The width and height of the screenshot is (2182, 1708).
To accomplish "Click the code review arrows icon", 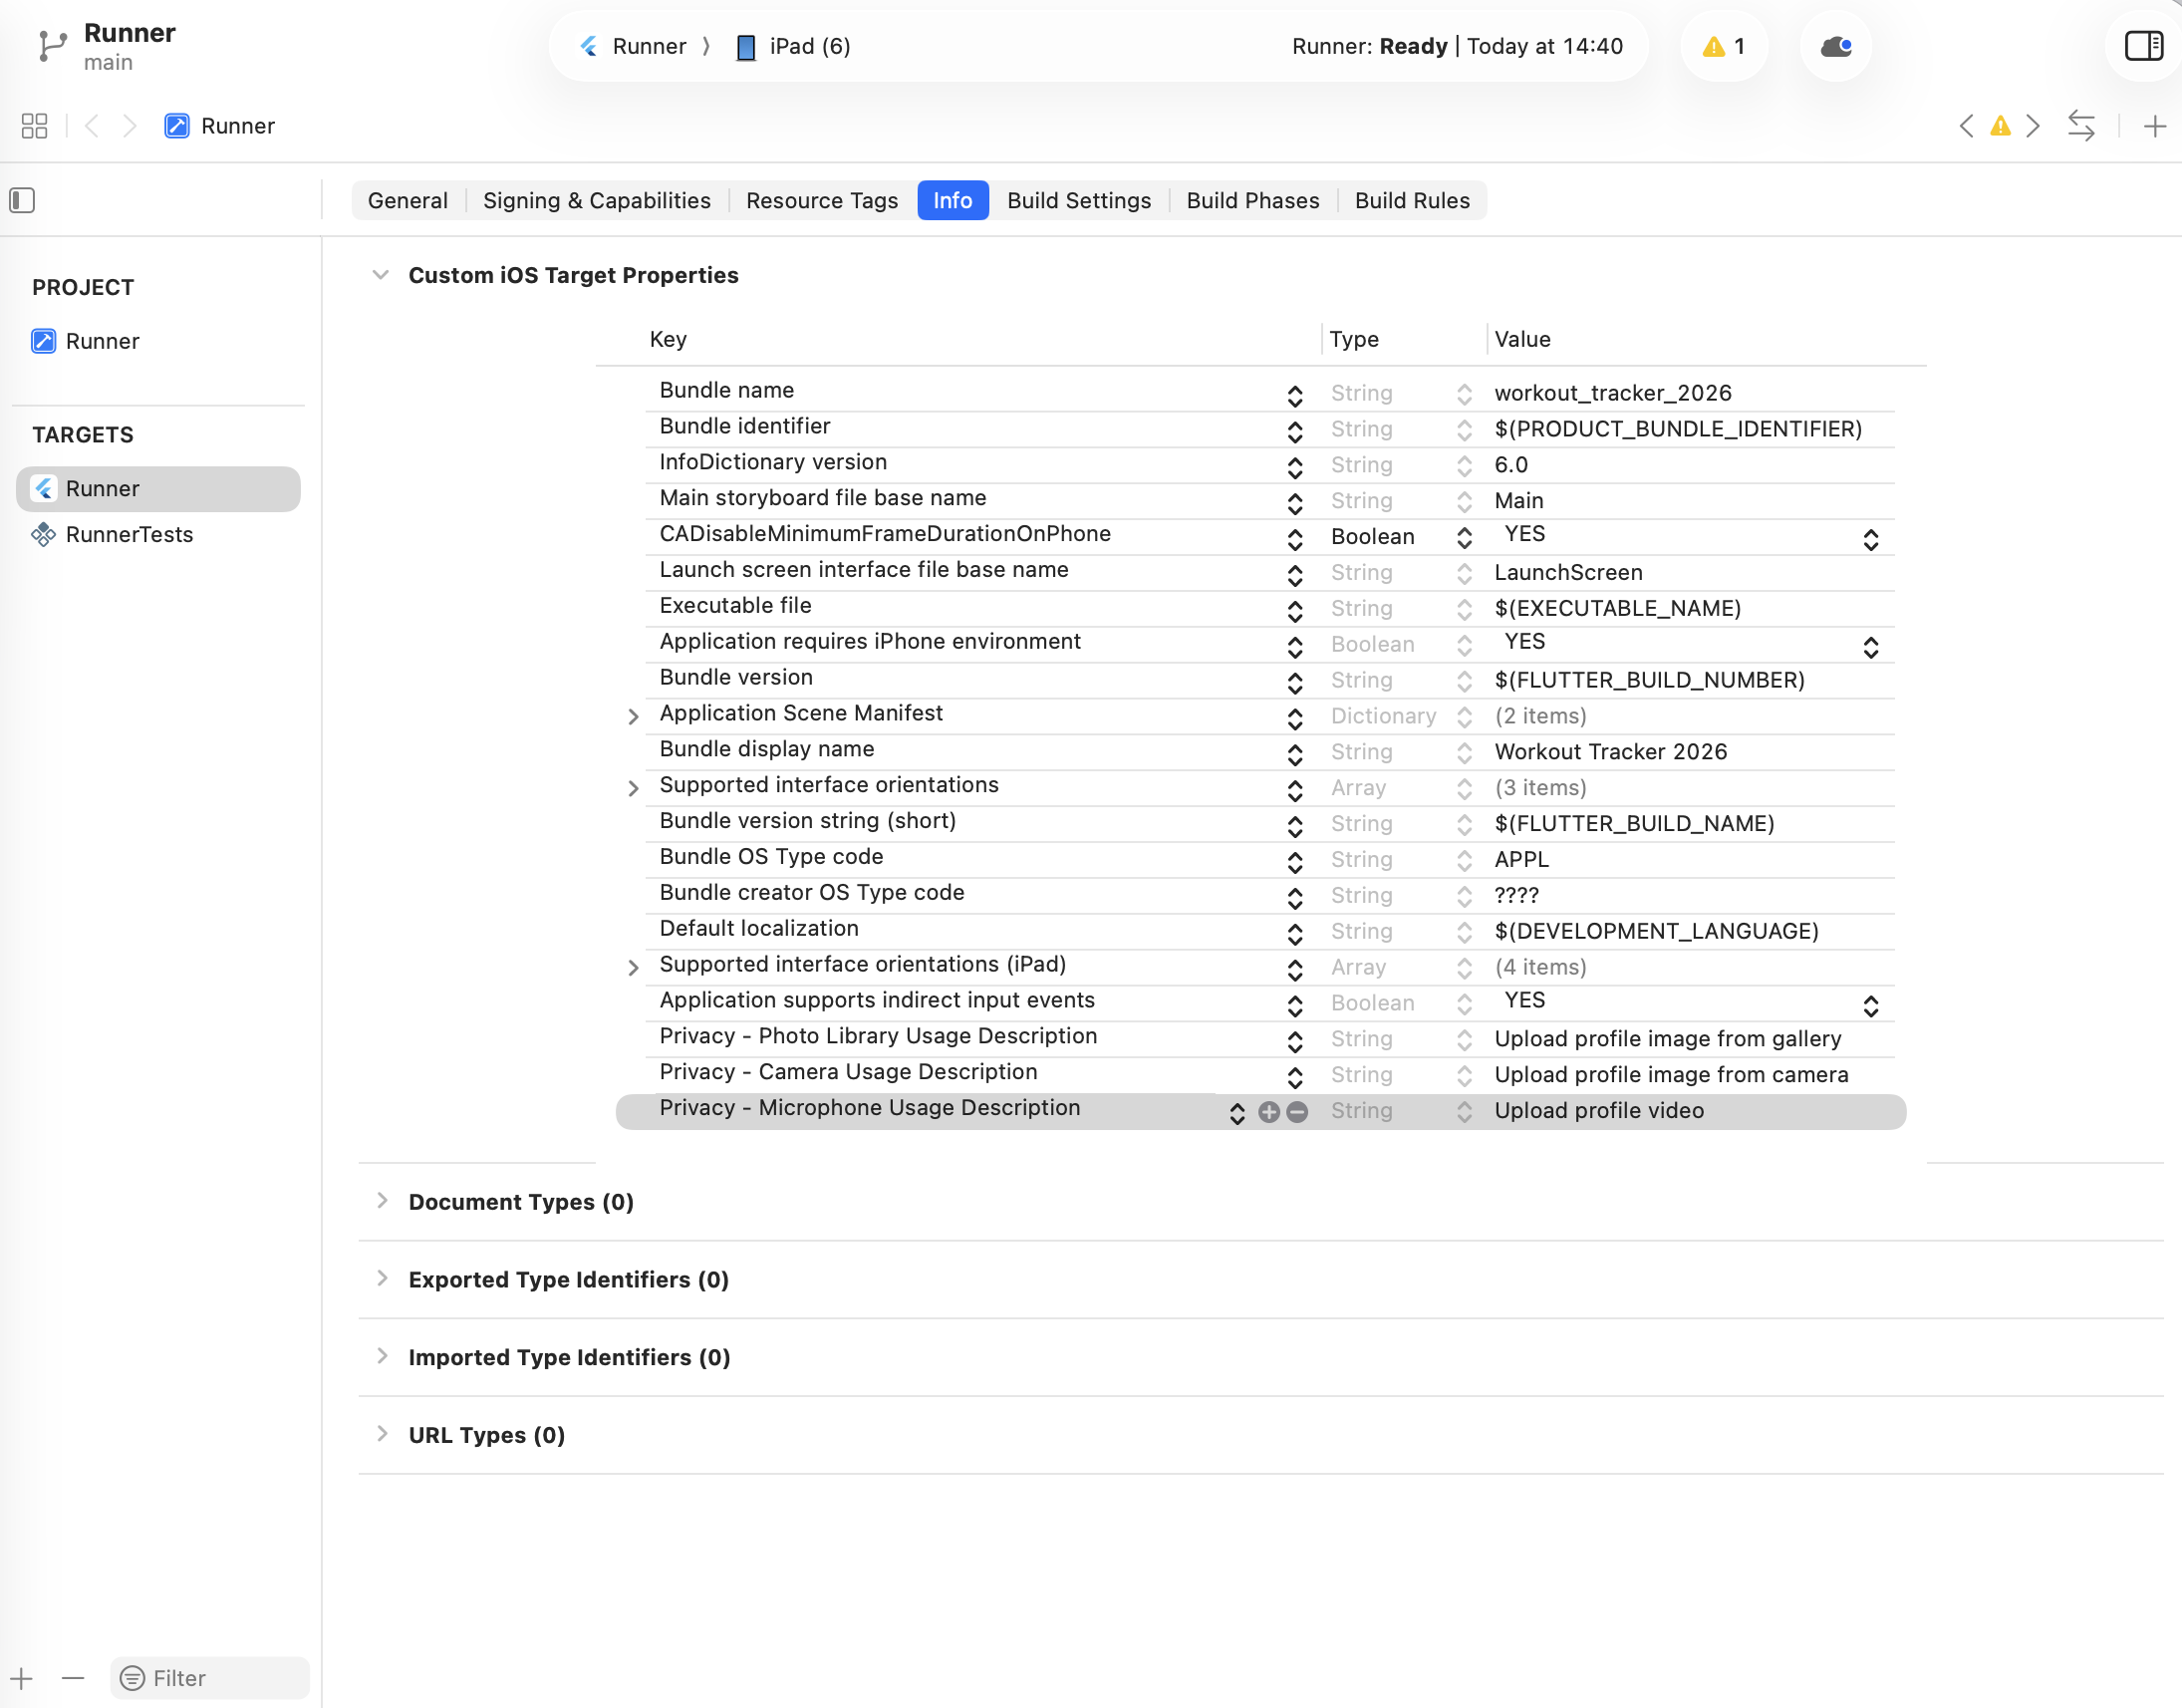I will 2081,126.
